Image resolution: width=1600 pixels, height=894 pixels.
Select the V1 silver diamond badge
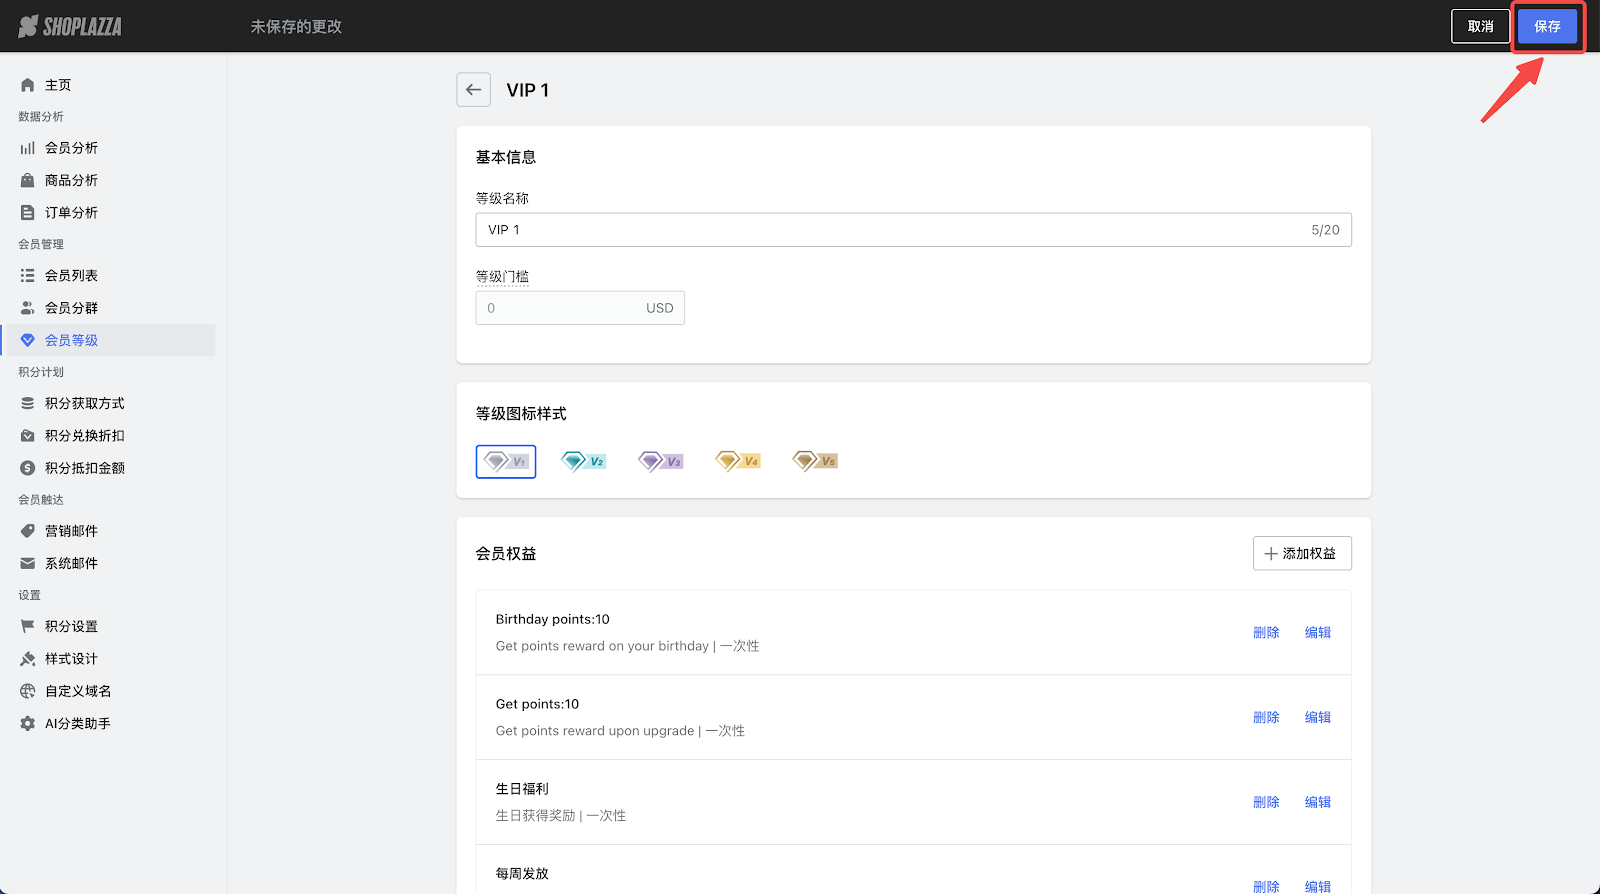point(506,461)
